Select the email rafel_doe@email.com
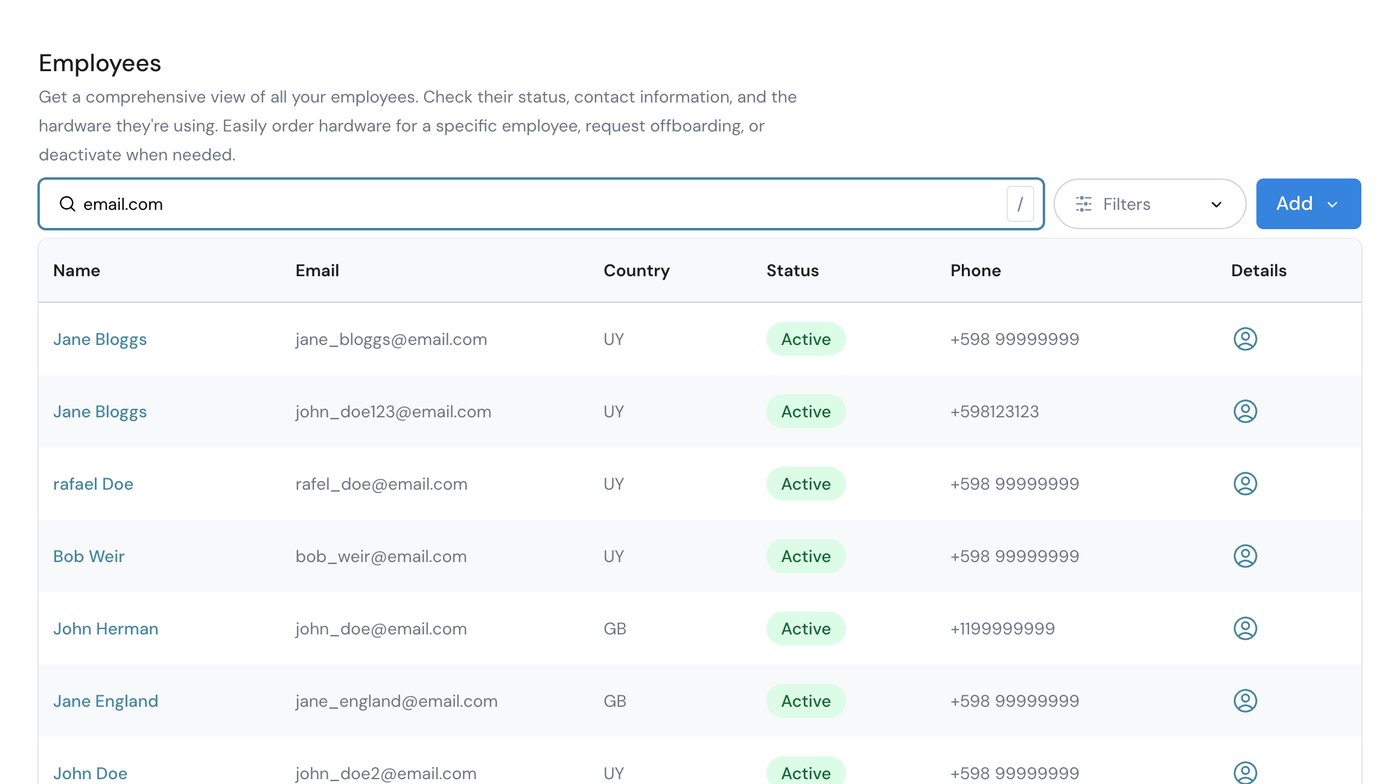Viewport: 1400px width, 784px height. [x=382, y=484]
